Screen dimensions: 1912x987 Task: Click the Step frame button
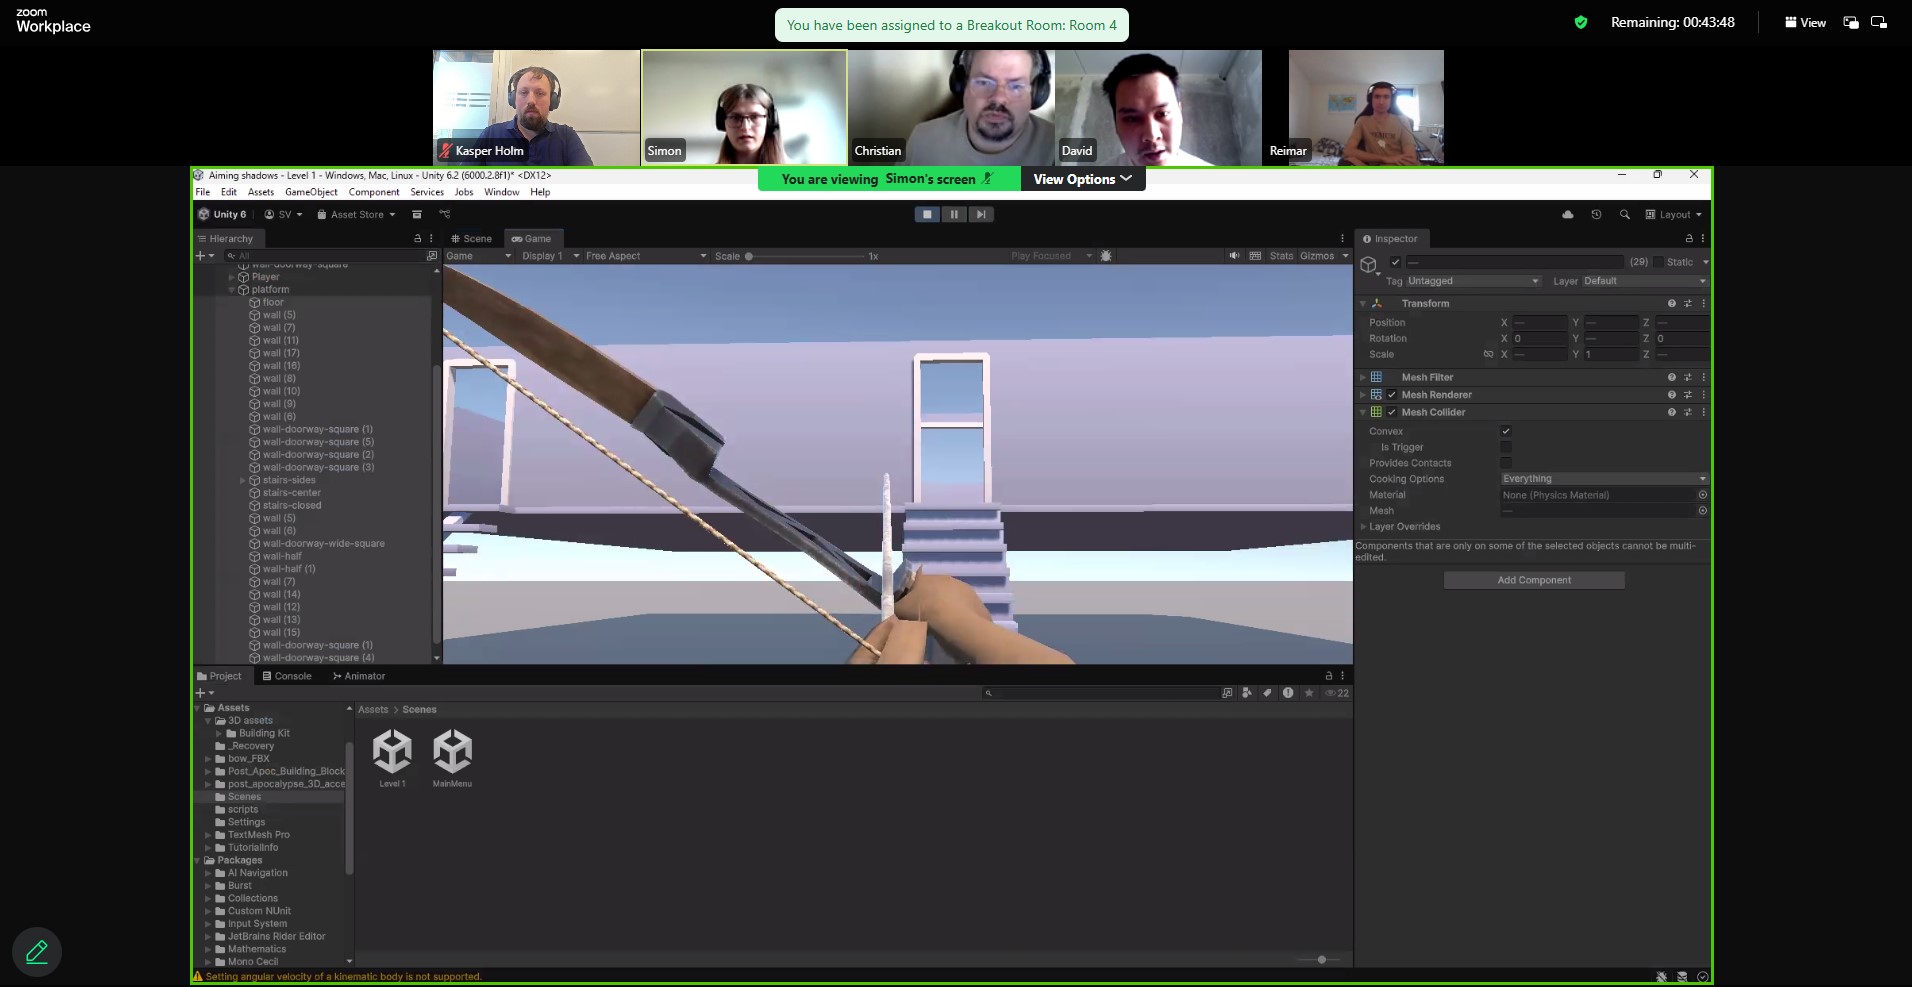pos(981,214)
